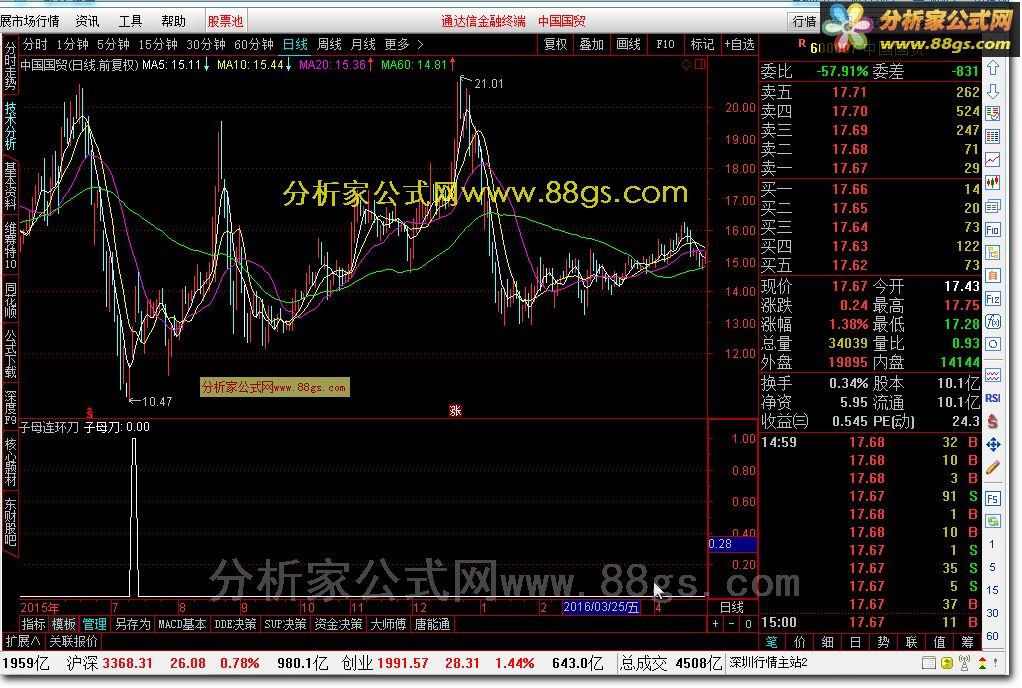This screenshot has width=1022, height=688.
Task: Click the up arrow icon in right sidebar
Action: 993,68
